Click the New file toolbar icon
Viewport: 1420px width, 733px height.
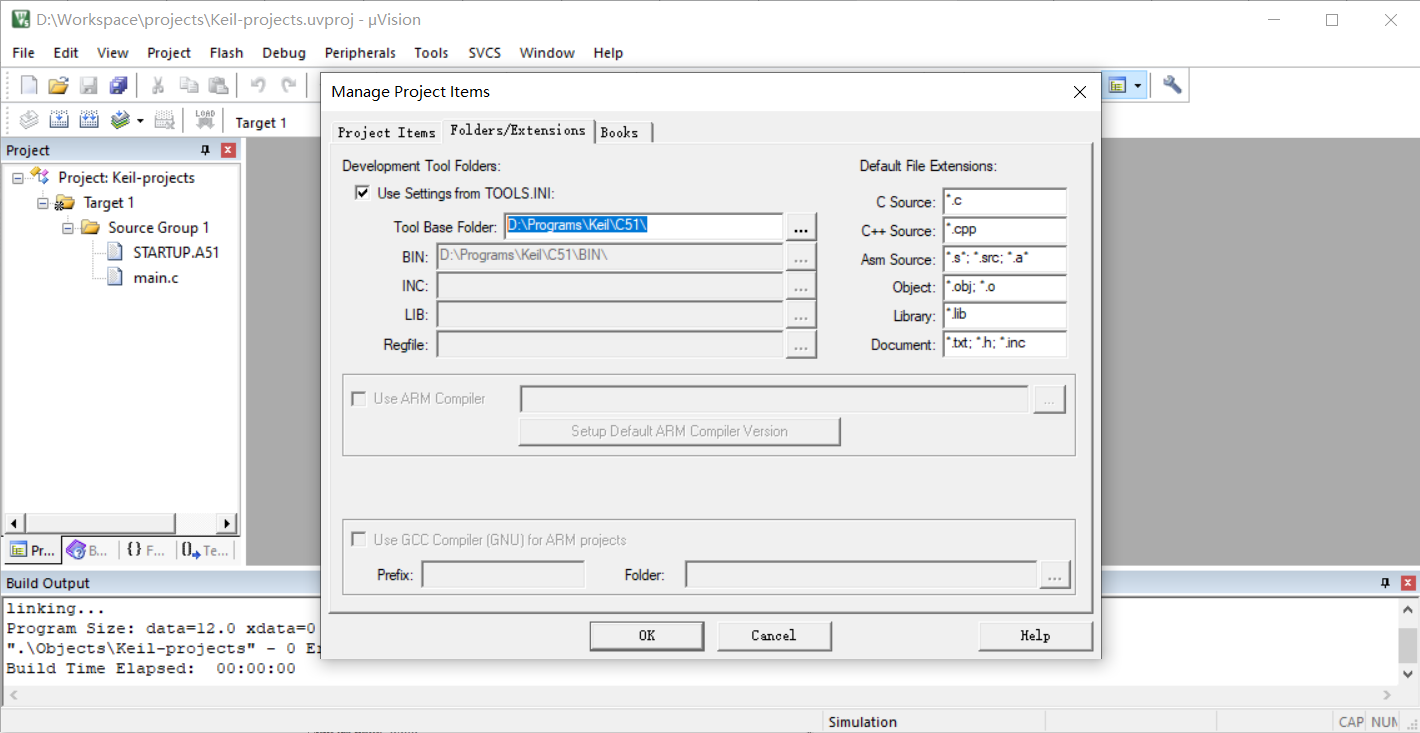pos(29,86)
